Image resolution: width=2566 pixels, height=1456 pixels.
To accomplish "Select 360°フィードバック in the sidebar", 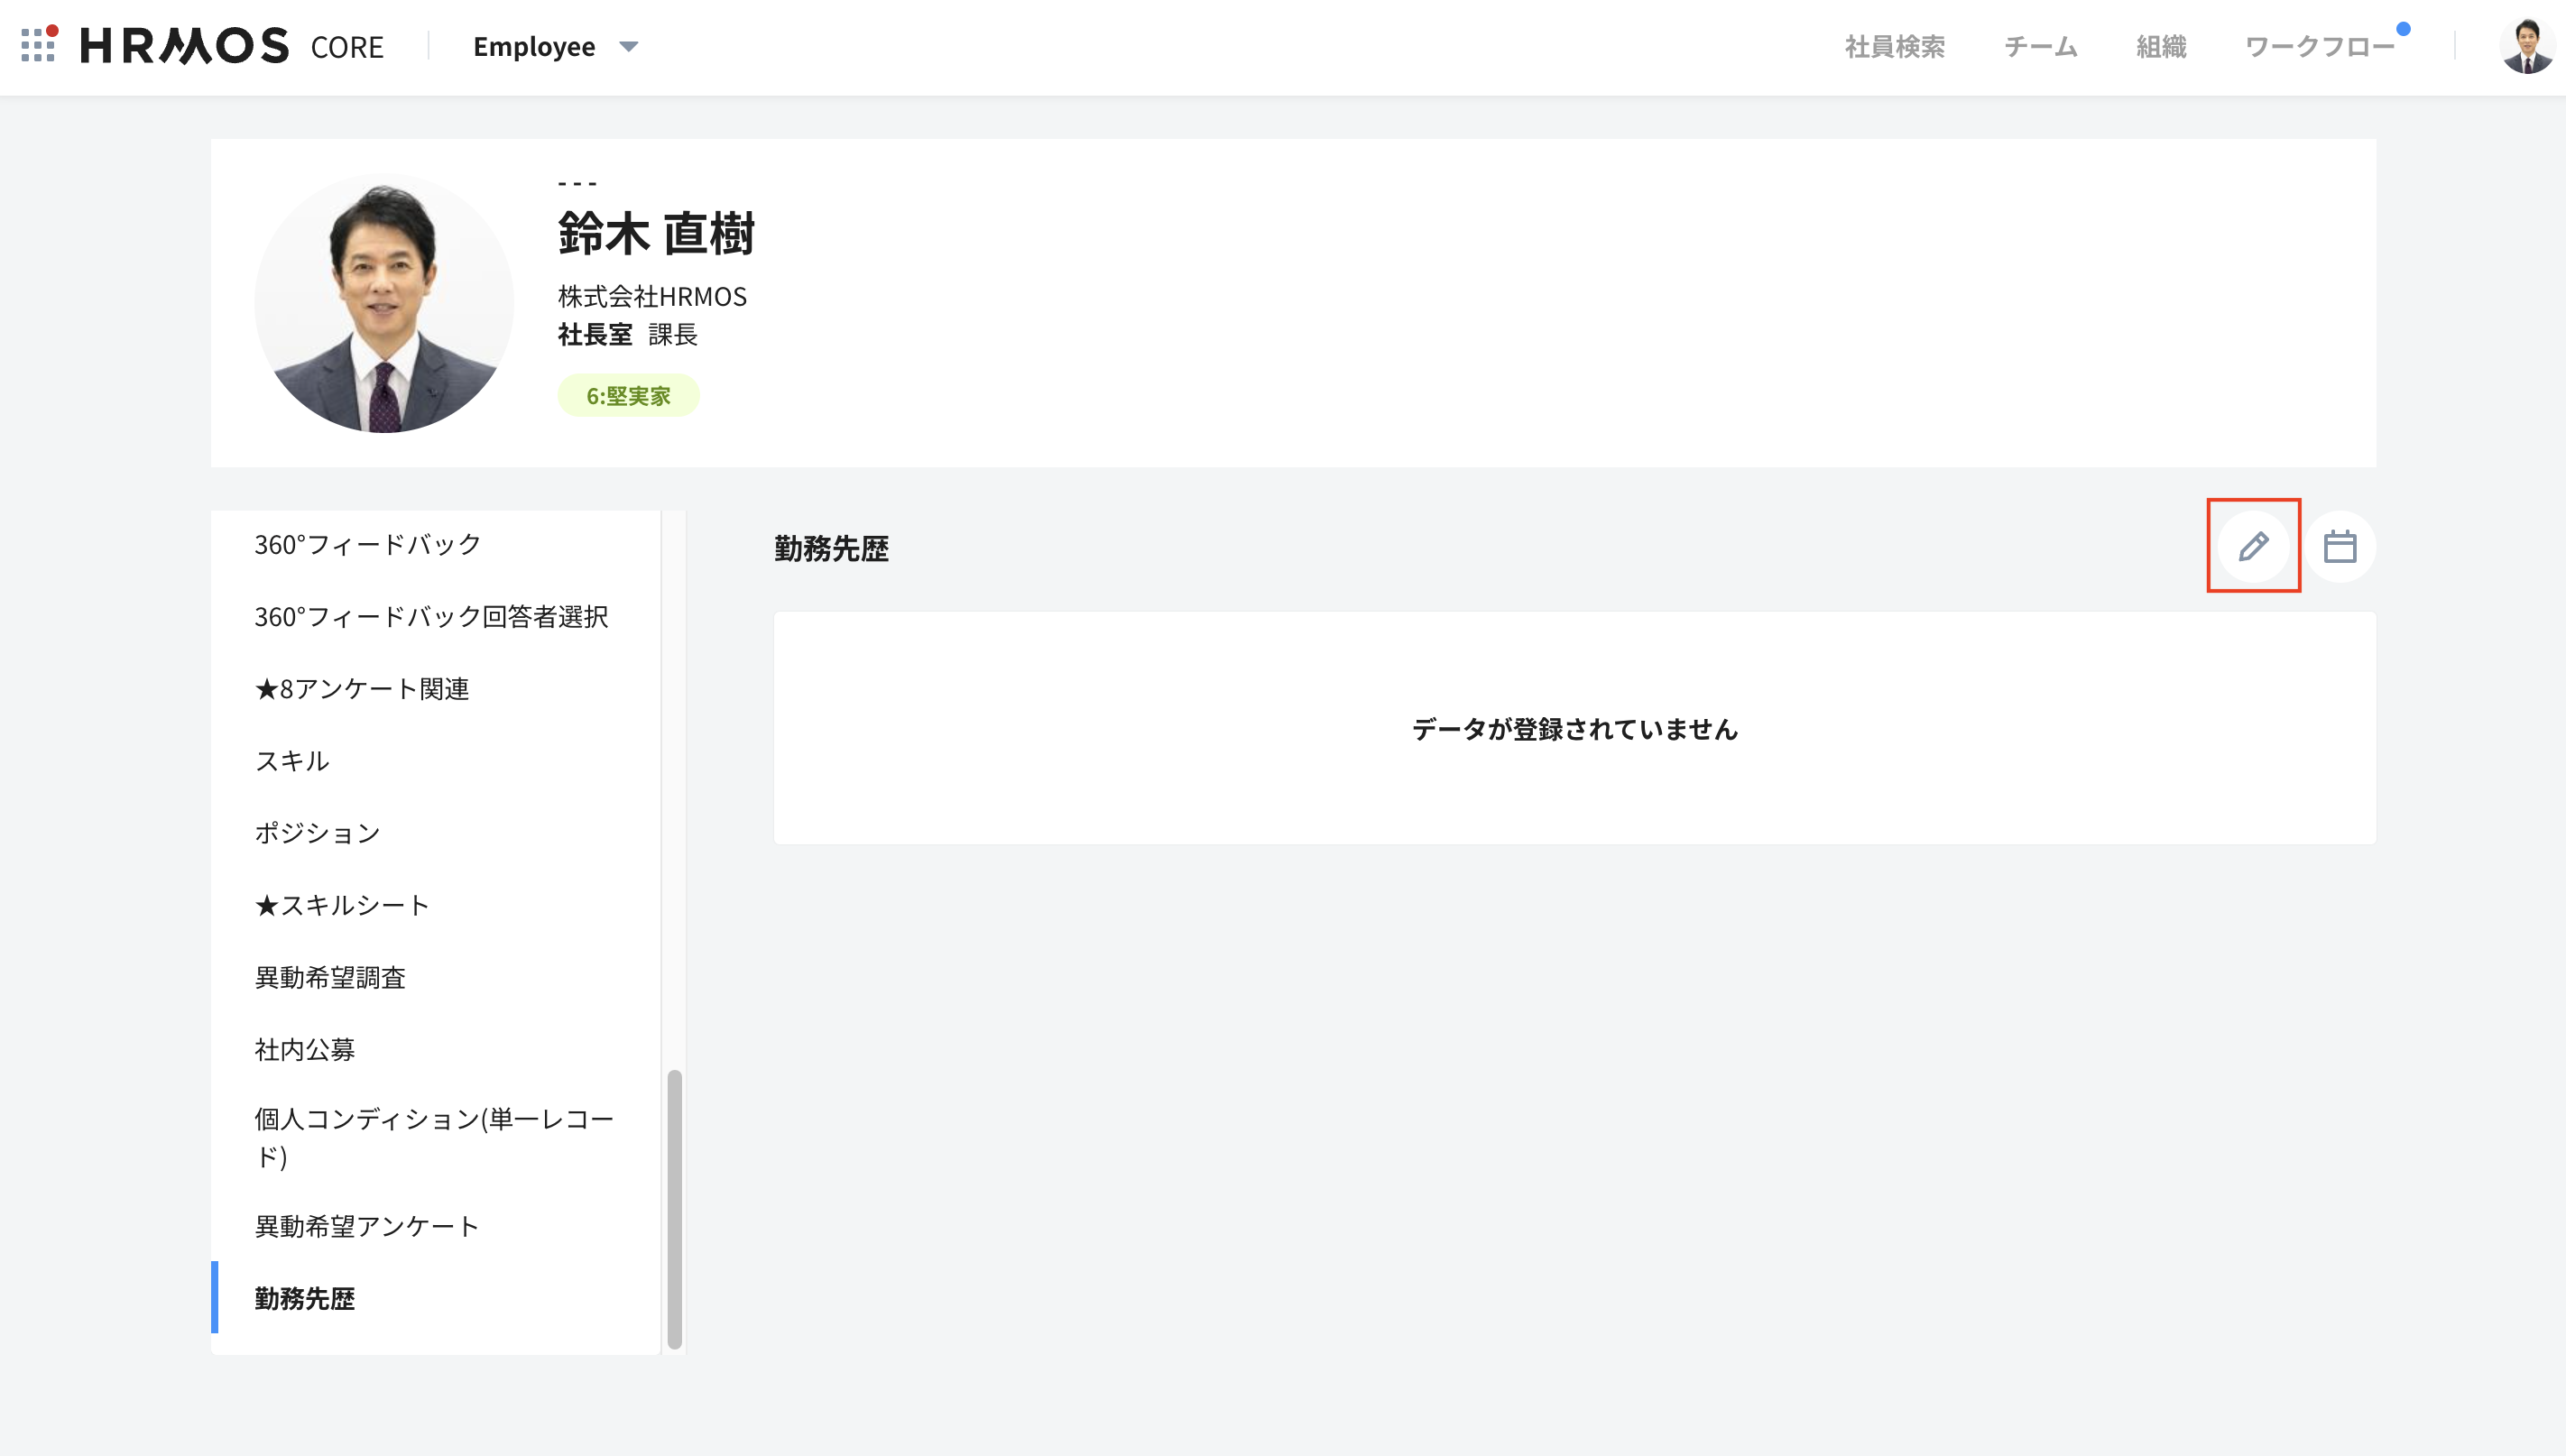I will [367, 545].
